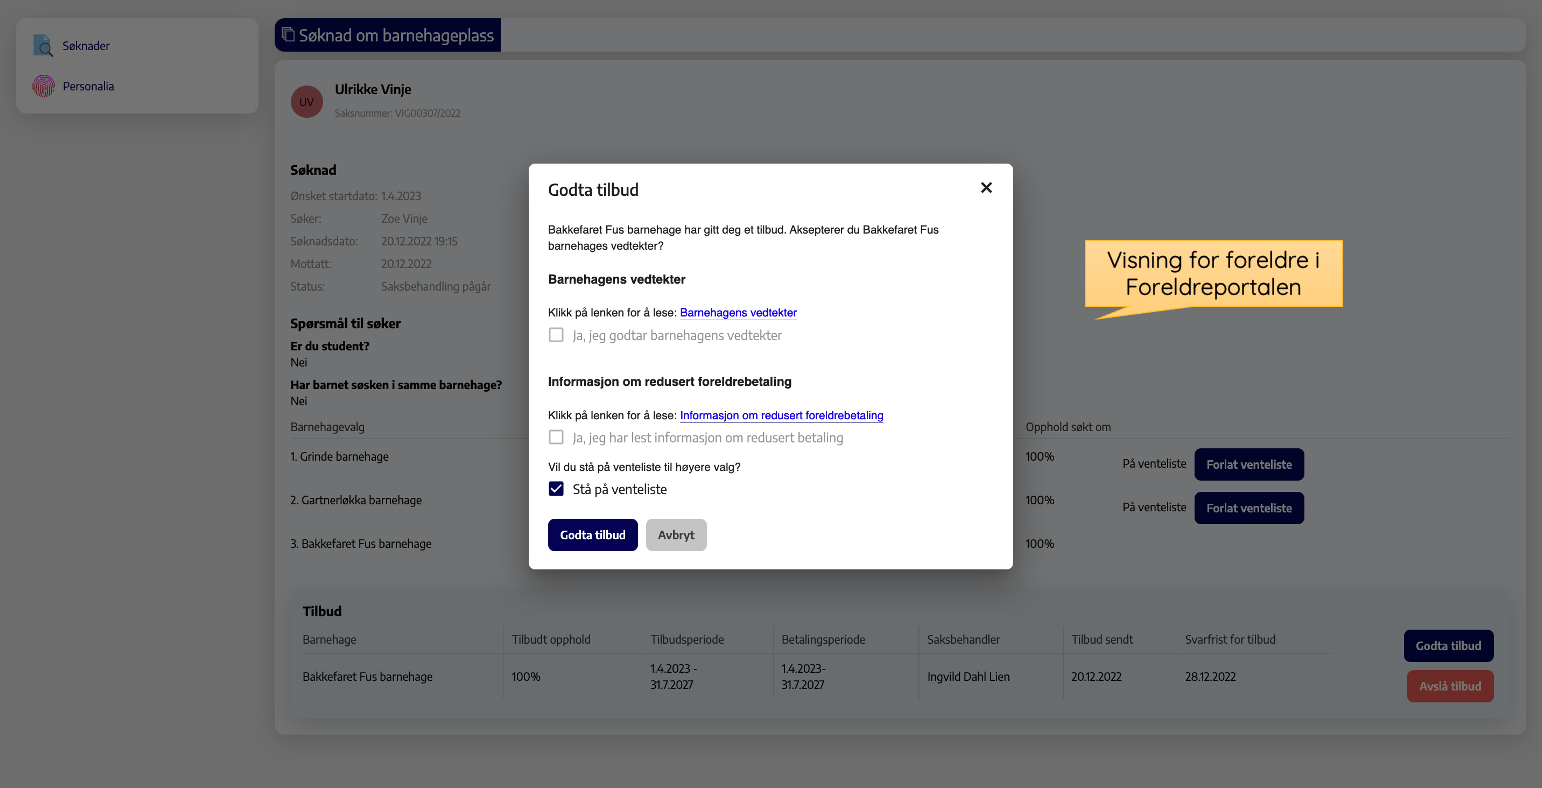The height and width of the screenshot is (788, 1542).
Task: Click the copy icon beside Søknad om barnehageplass
Action: pyautogui.click(x=288, y=35)
